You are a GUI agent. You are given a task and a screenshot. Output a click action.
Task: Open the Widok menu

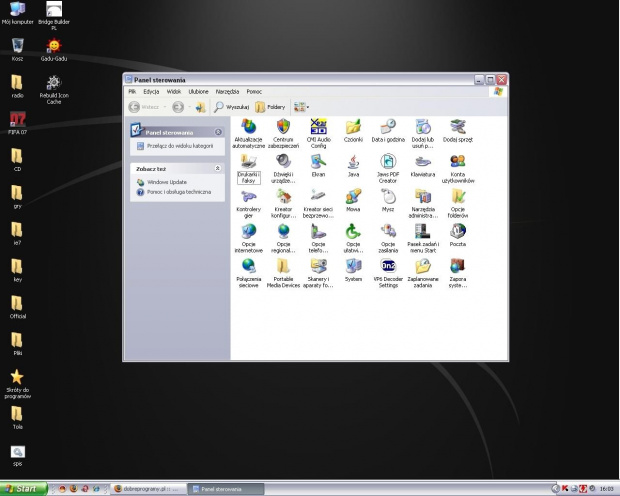point(174,91)
